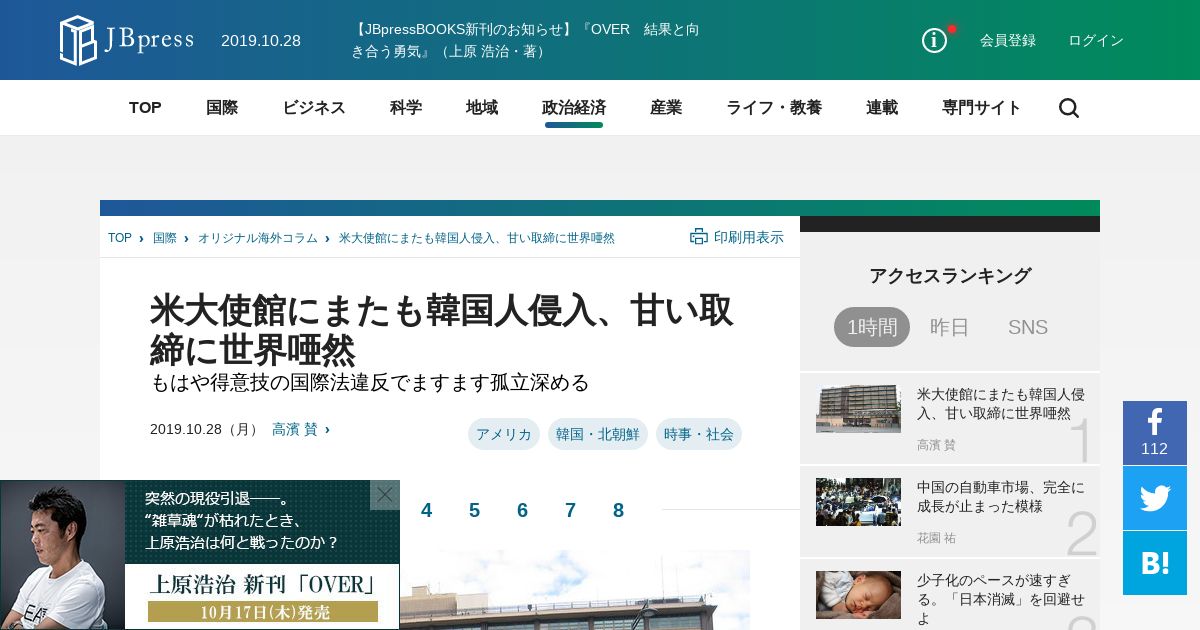The height and width of the screenshot is (630, 1200).
Task: Open the search magnifier icon
Action: tap(1069, 108)
